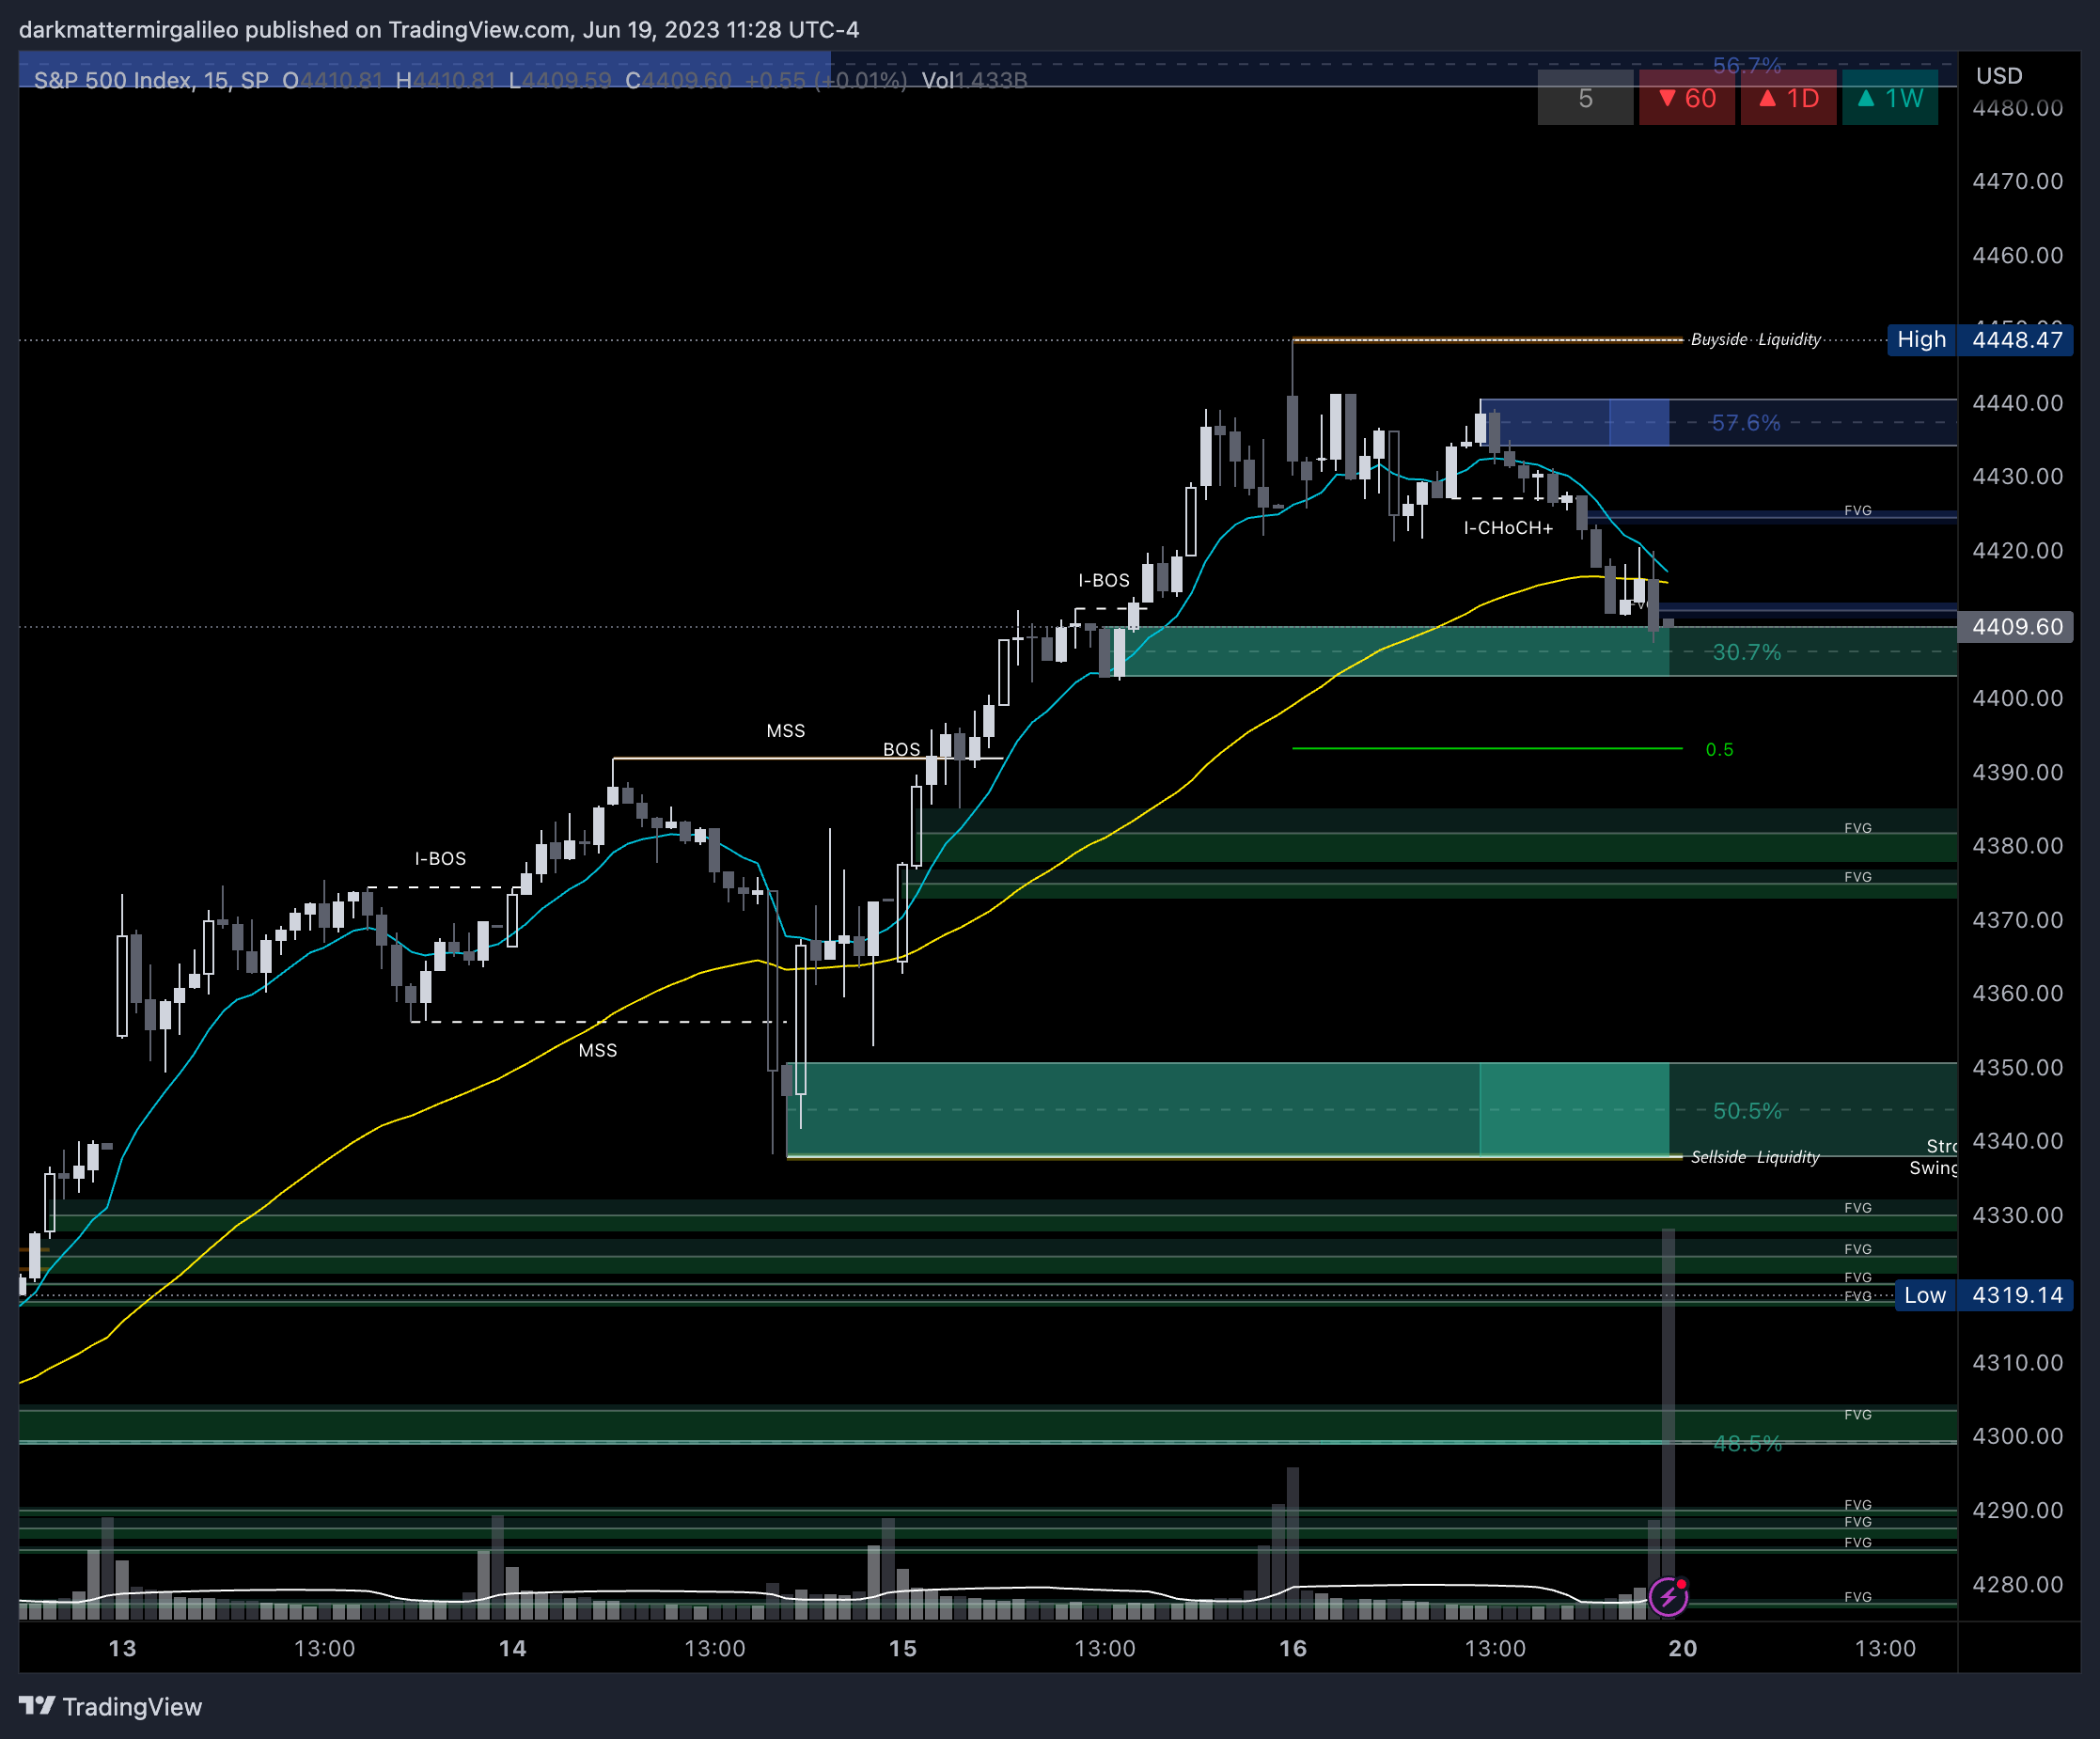Viewport: 2100px width, 1739px height.
Task: Click the I-BOS label on June 15
Action: pyautogui.click(x=1104, y=581)
